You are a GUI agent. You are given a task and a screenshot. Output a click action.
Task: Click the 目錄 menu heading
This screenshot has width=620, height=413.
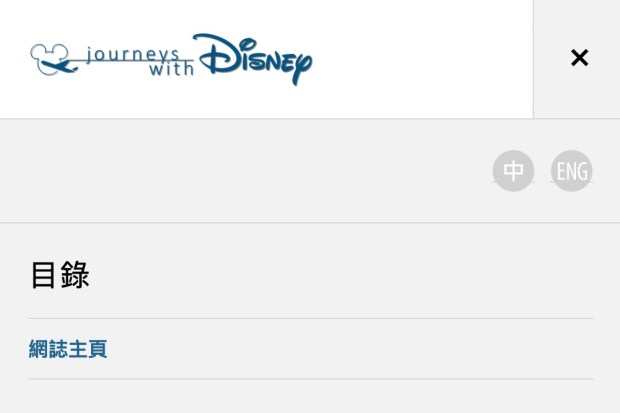pos(60,275)
